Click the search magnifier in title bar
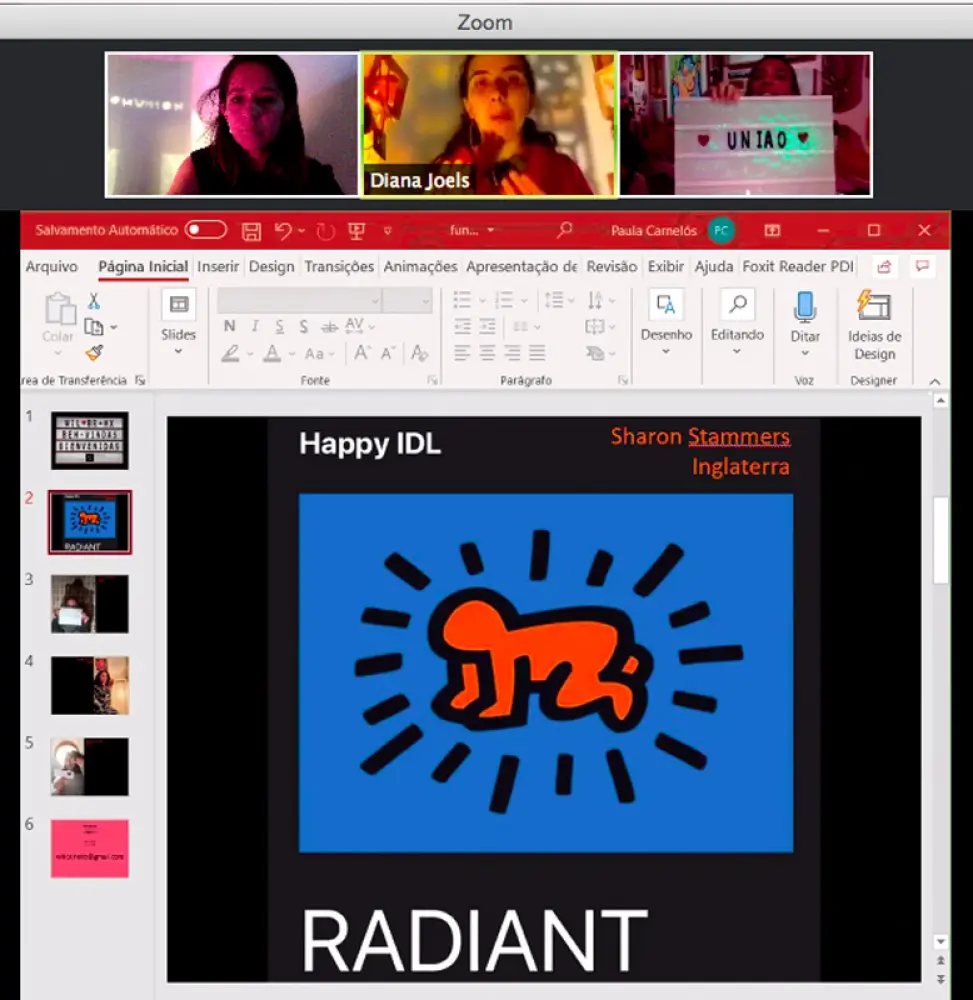The width and height of the screenshot is (973, 1000). click(564, 230)
